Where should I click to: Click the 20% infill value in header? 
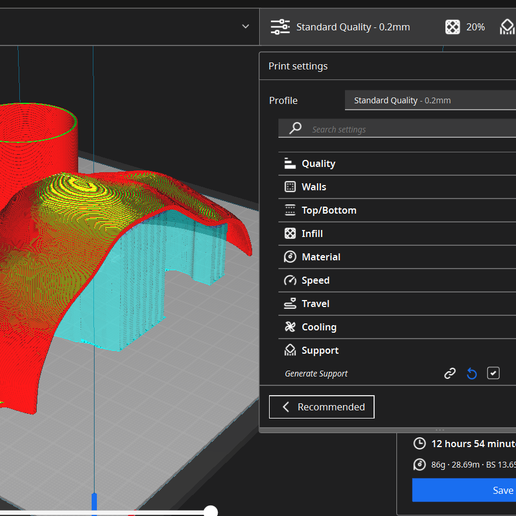[x=475, y=27]
